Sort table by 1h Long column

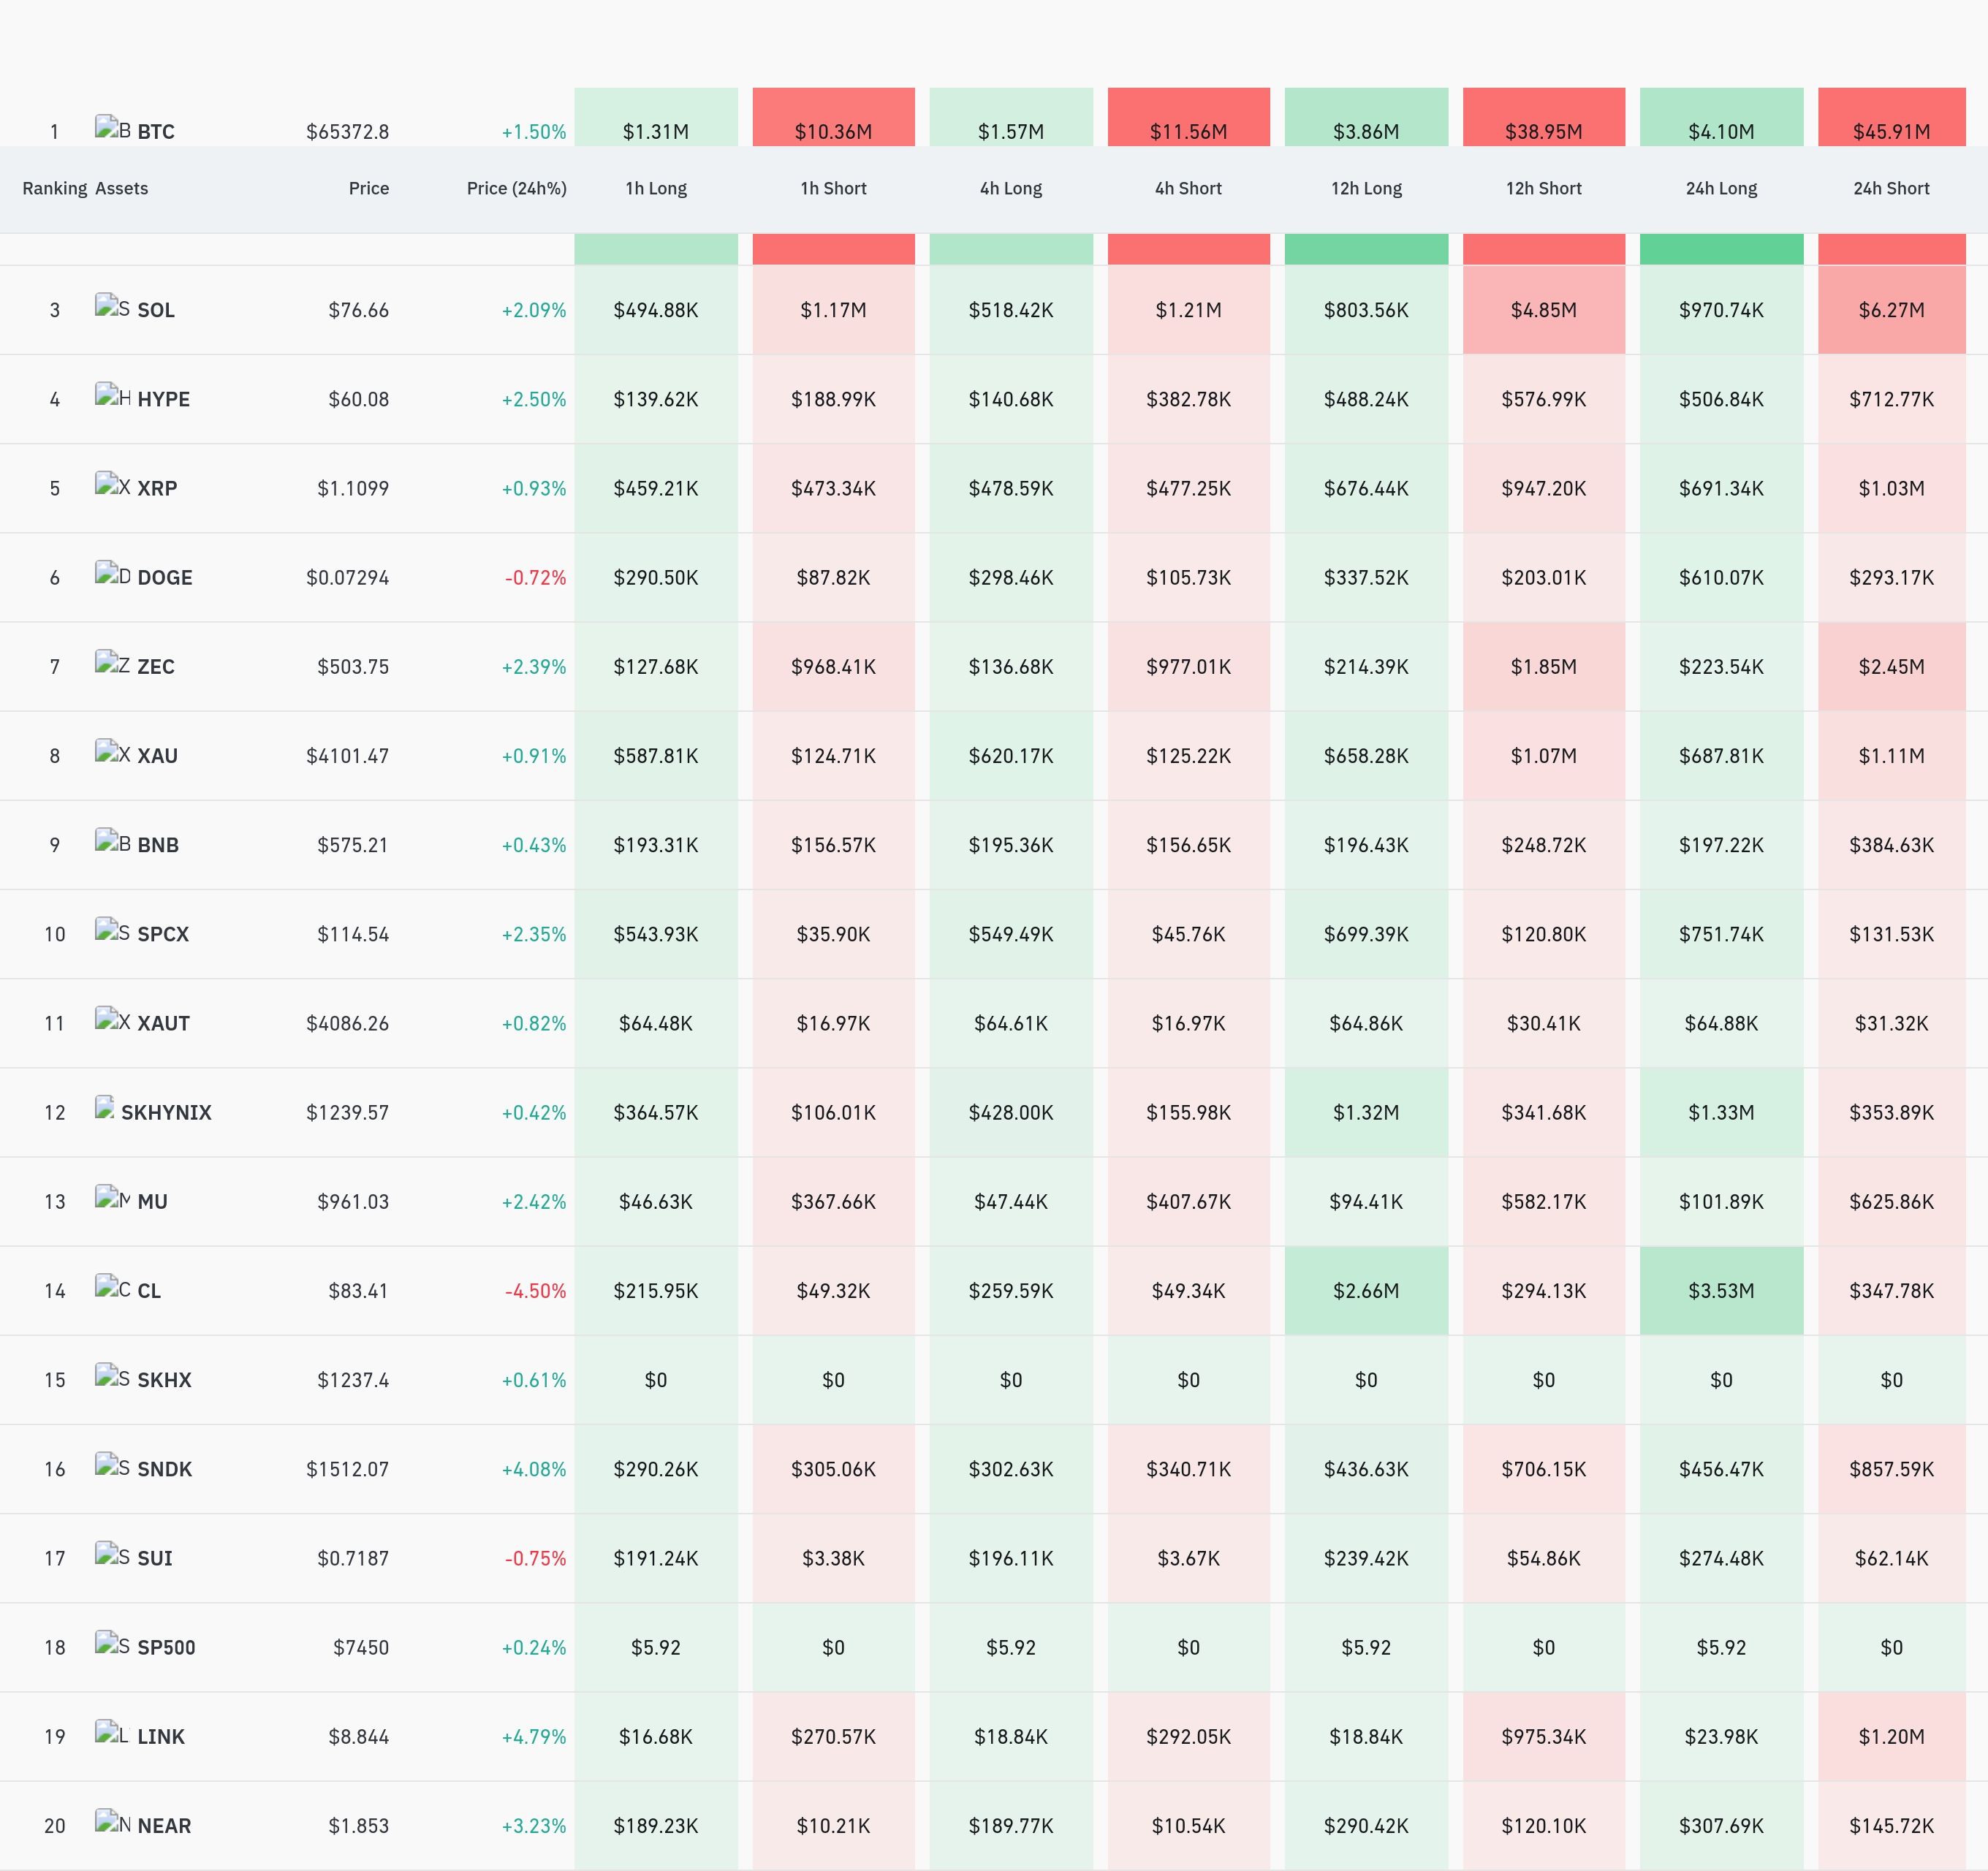[656, 188]
